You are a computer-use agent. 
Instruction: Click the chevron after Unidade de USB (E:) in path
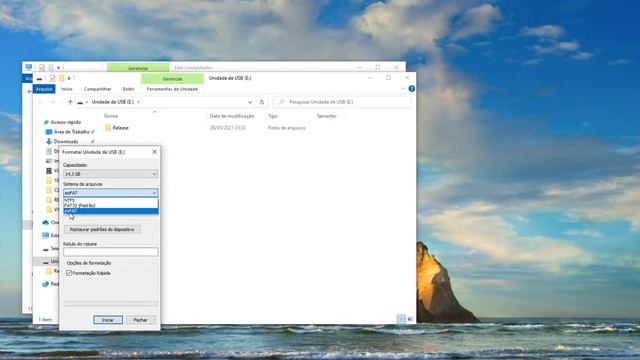coord(139,102)
